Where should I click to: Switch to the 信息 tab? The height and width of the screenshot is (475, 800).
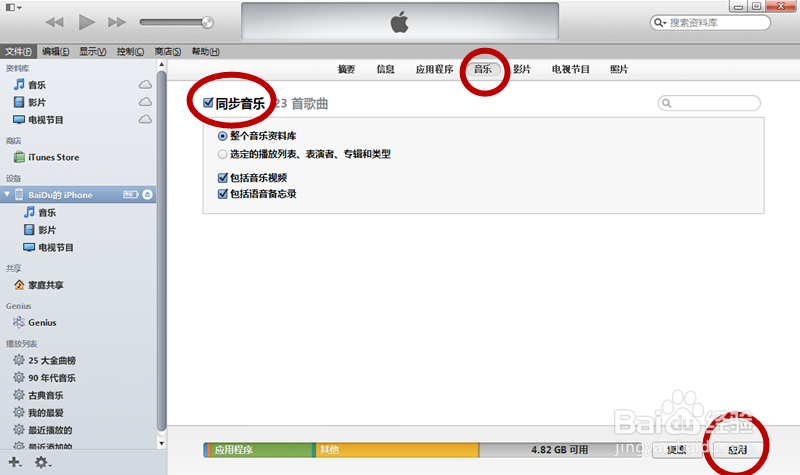pyautogui.click(x=385, y=69)
